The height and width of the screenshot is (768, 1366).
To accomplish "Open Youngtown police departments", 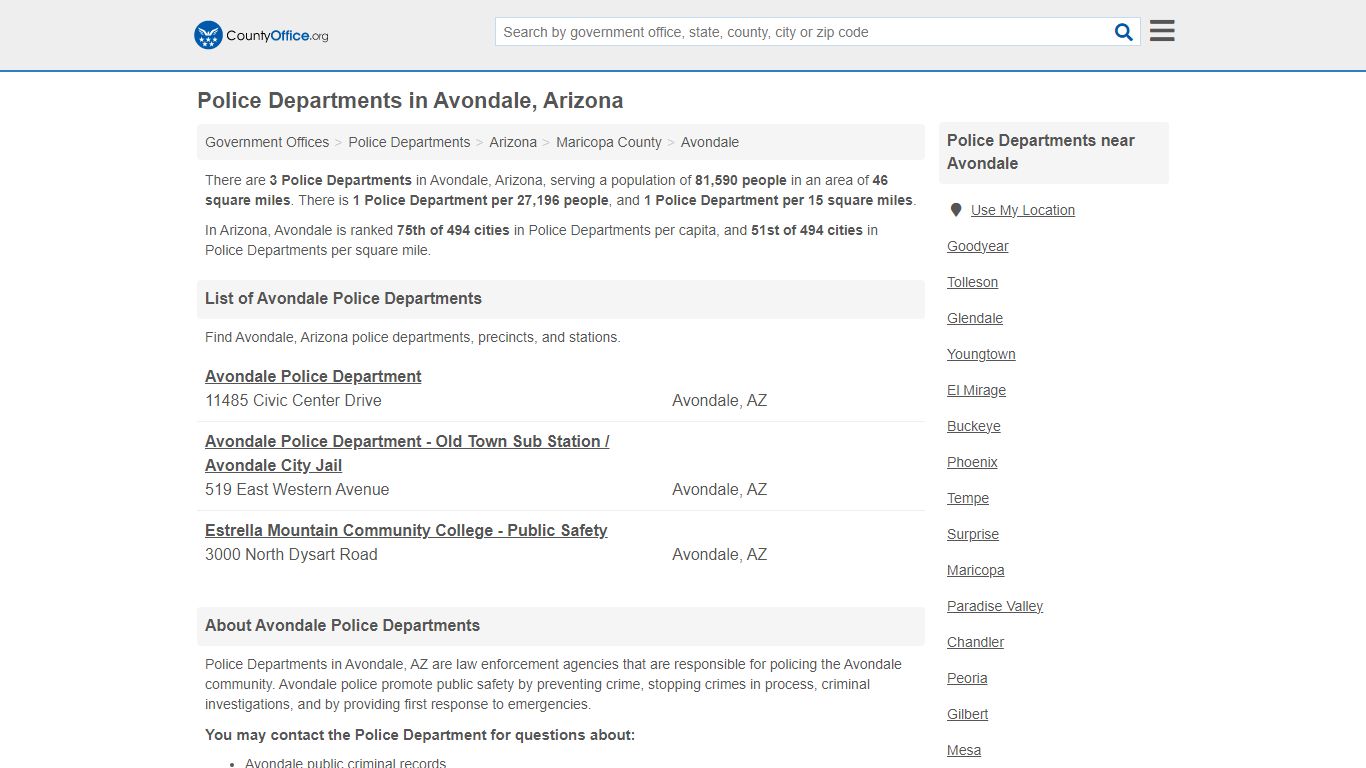I will pos(981,354).
